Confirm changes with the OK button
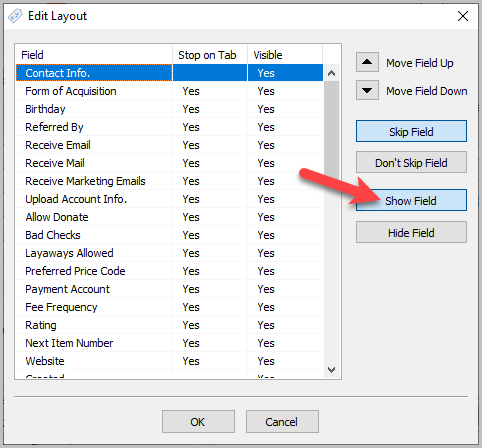 click(x=198, y=422)
